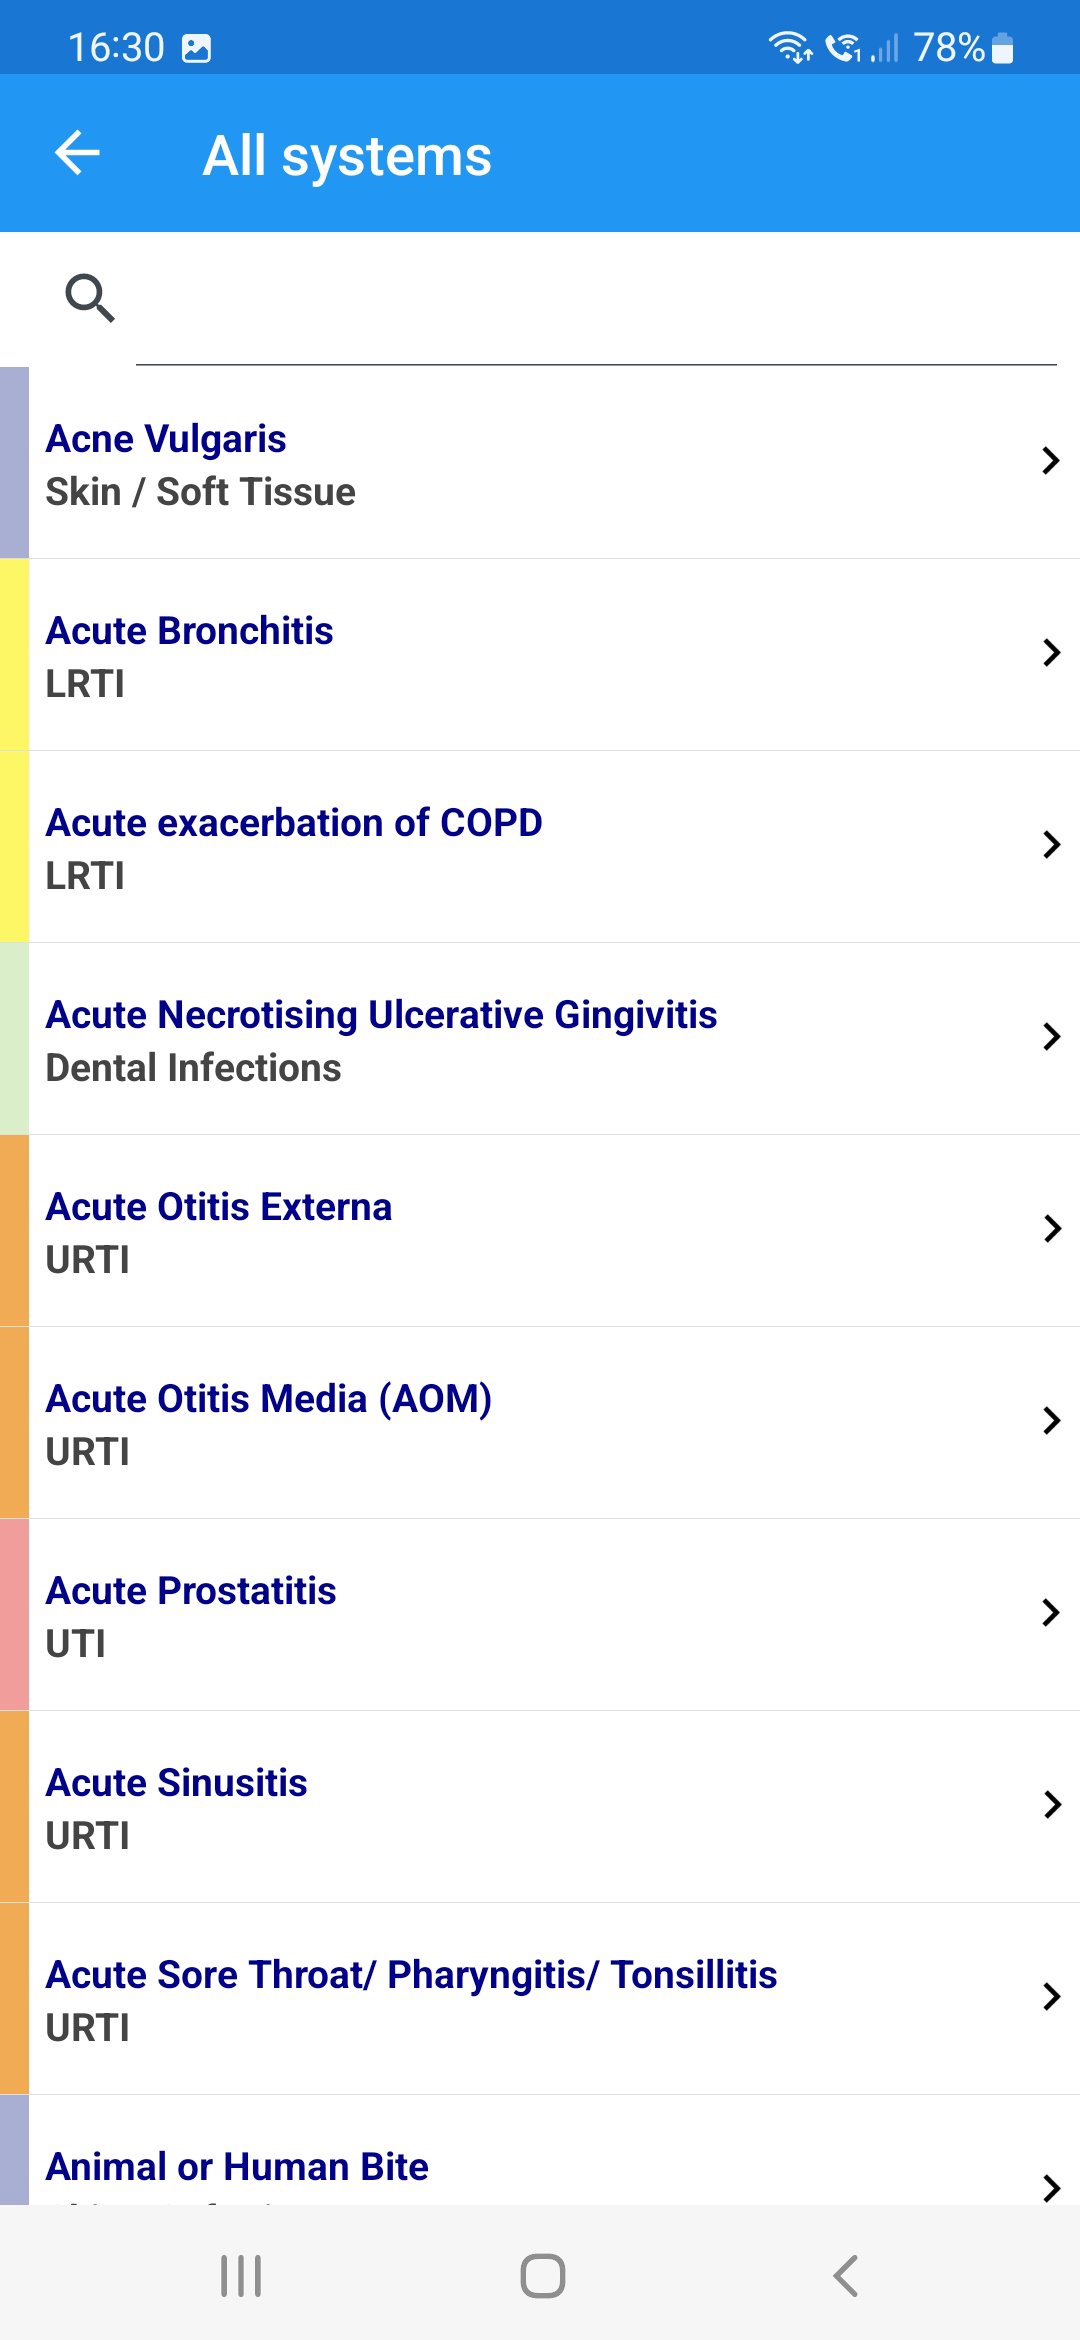Tap chevron for Acute Sore Throat row
The image size is (1080, 2340).
[1050, 1996]
